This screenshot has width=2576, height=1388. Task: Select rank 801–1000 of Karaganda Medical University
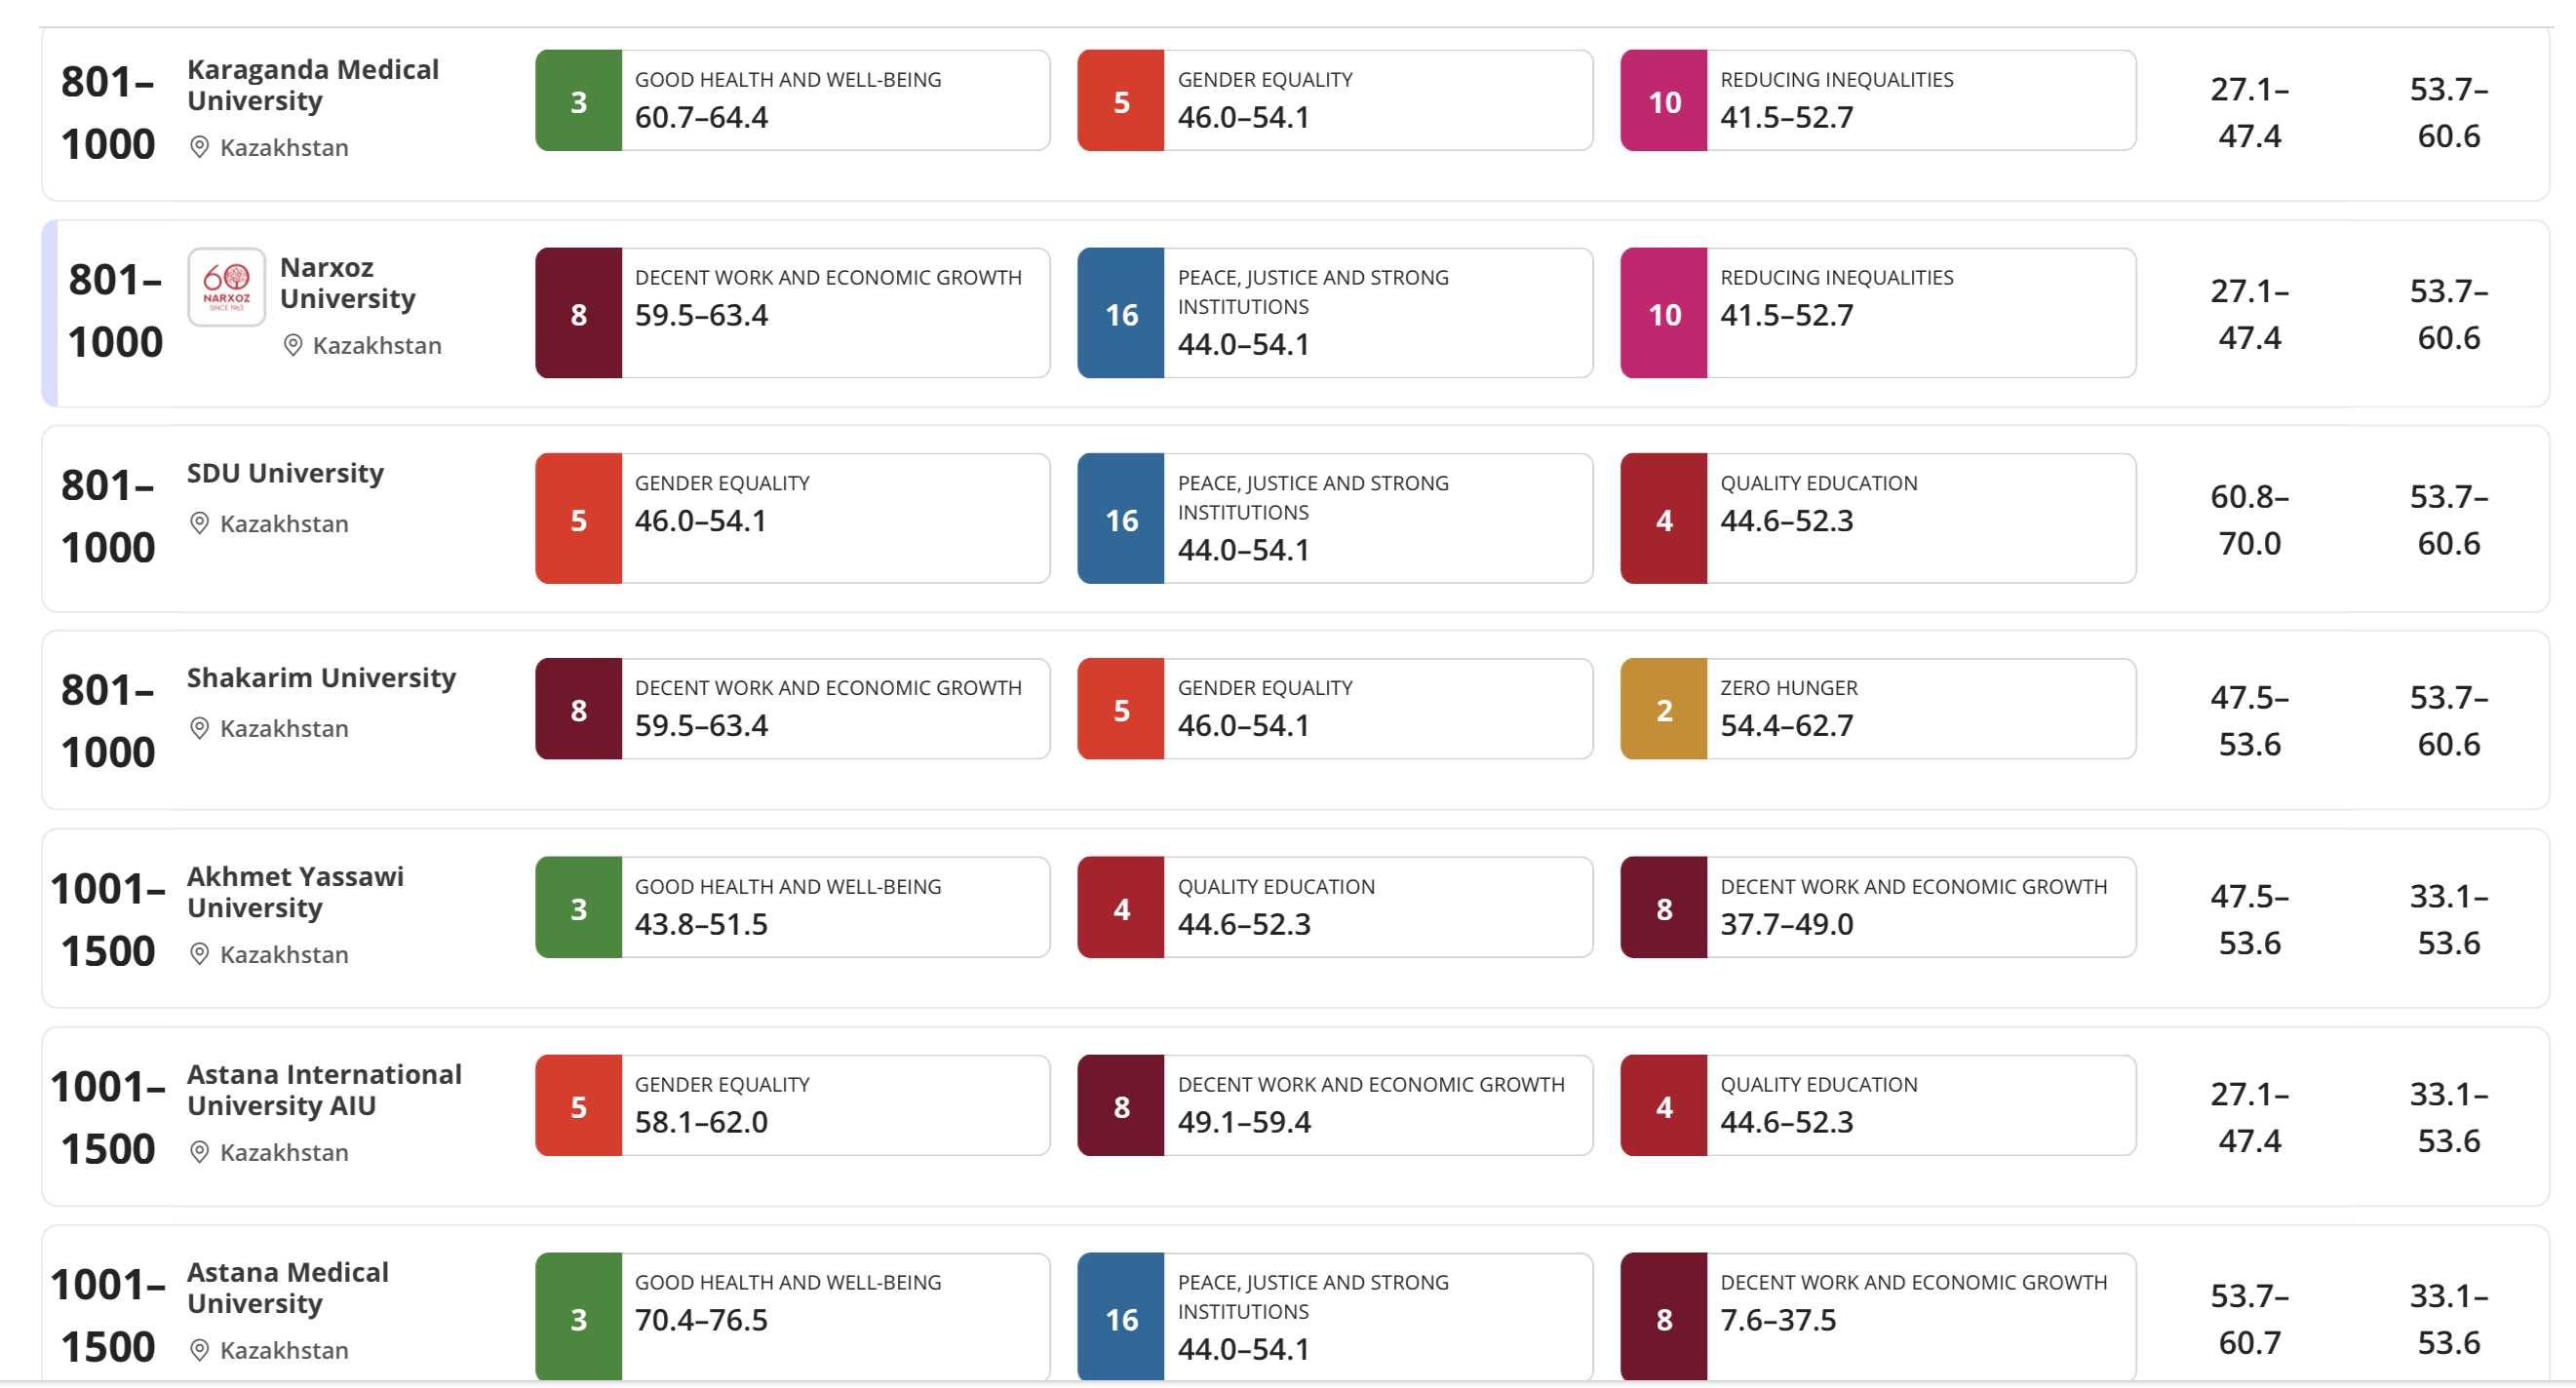(x=108, y=112)
